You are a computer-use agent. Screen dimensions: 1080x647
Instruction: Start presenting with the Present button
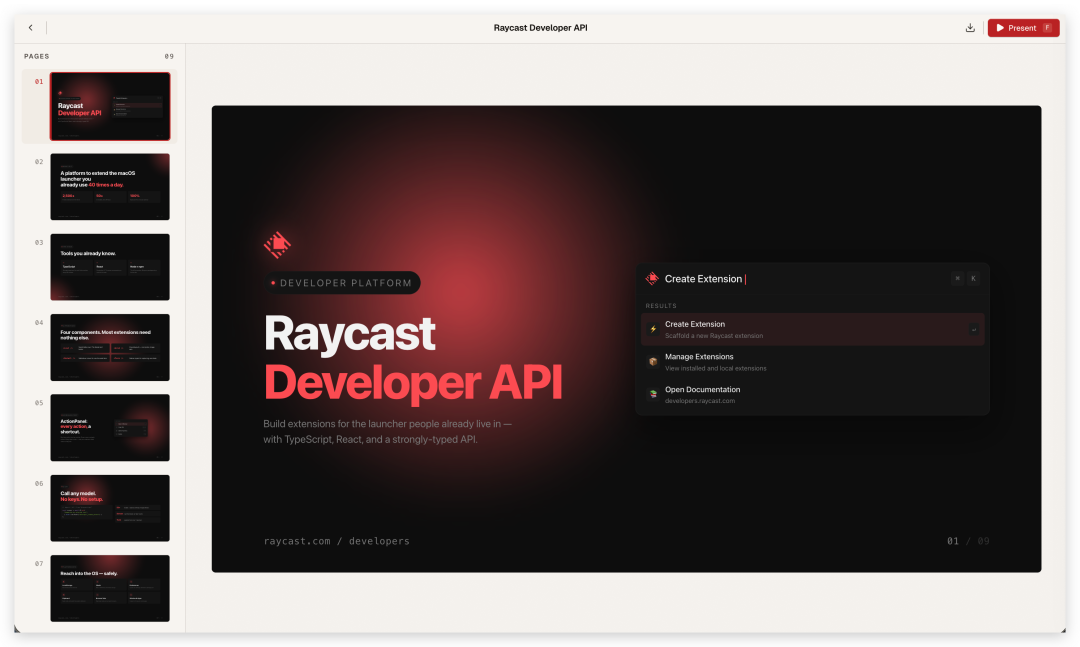[1023, 28]
